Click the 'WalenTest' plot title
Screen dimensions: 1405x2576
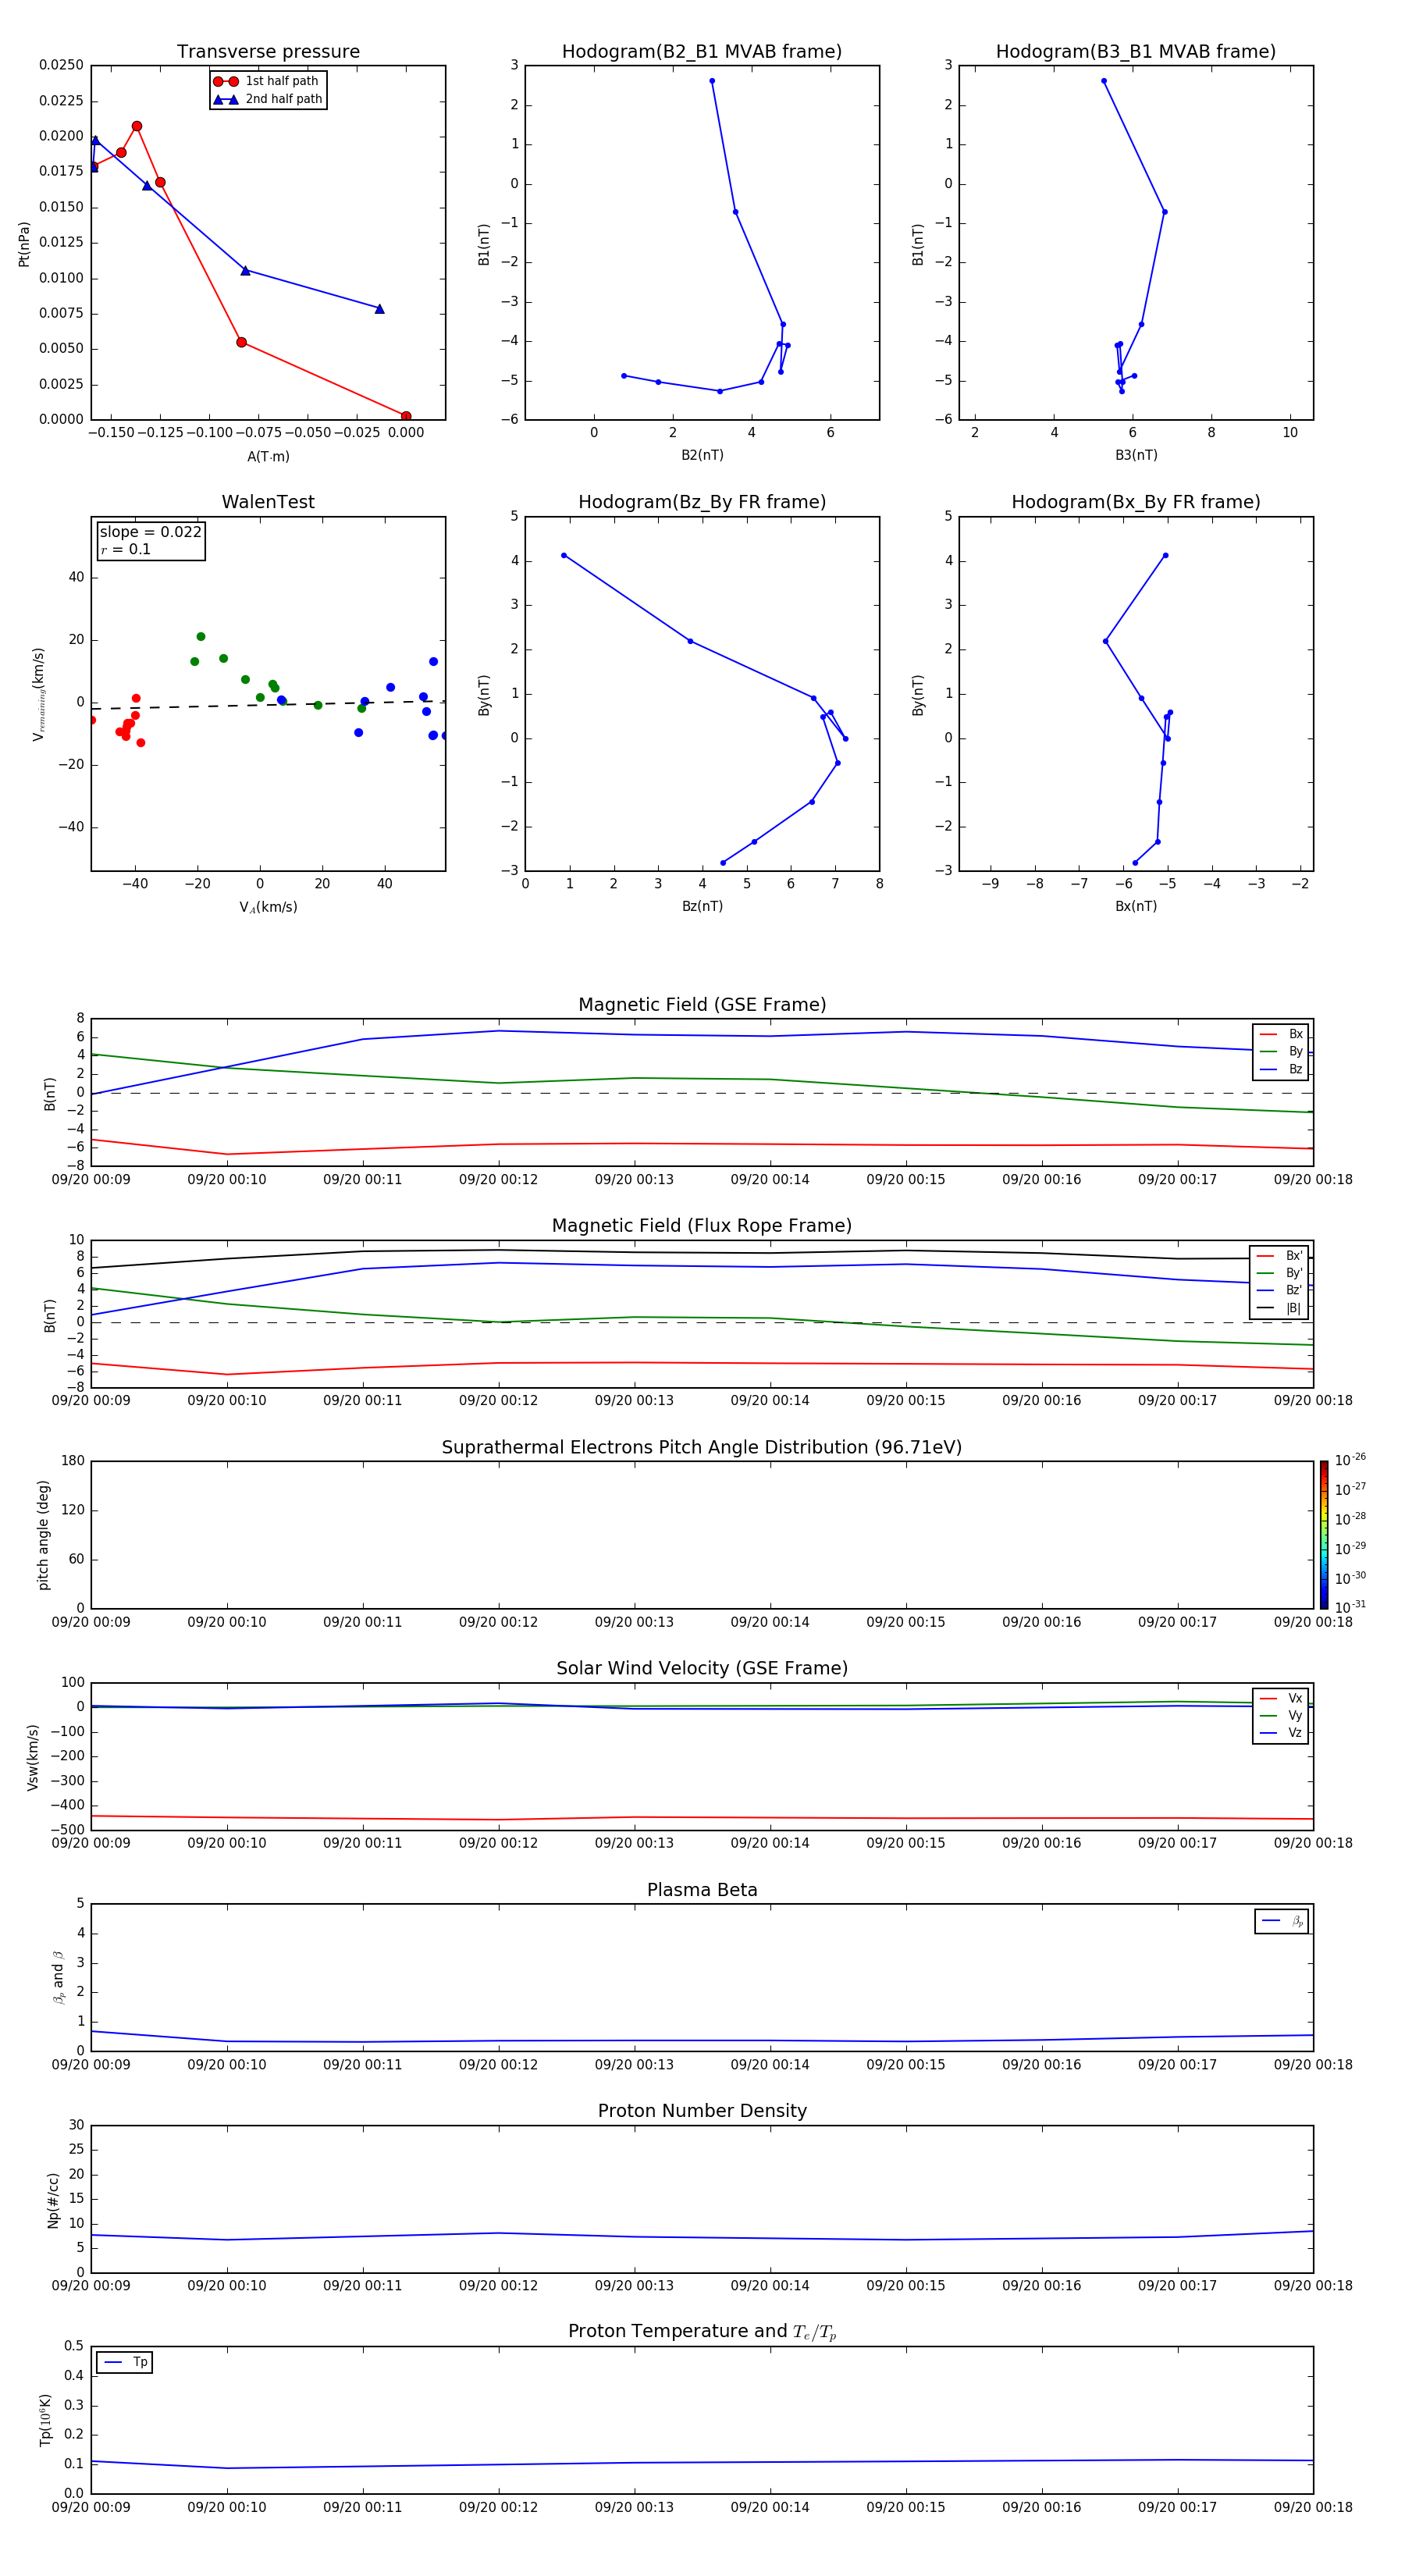pos(268,502)
